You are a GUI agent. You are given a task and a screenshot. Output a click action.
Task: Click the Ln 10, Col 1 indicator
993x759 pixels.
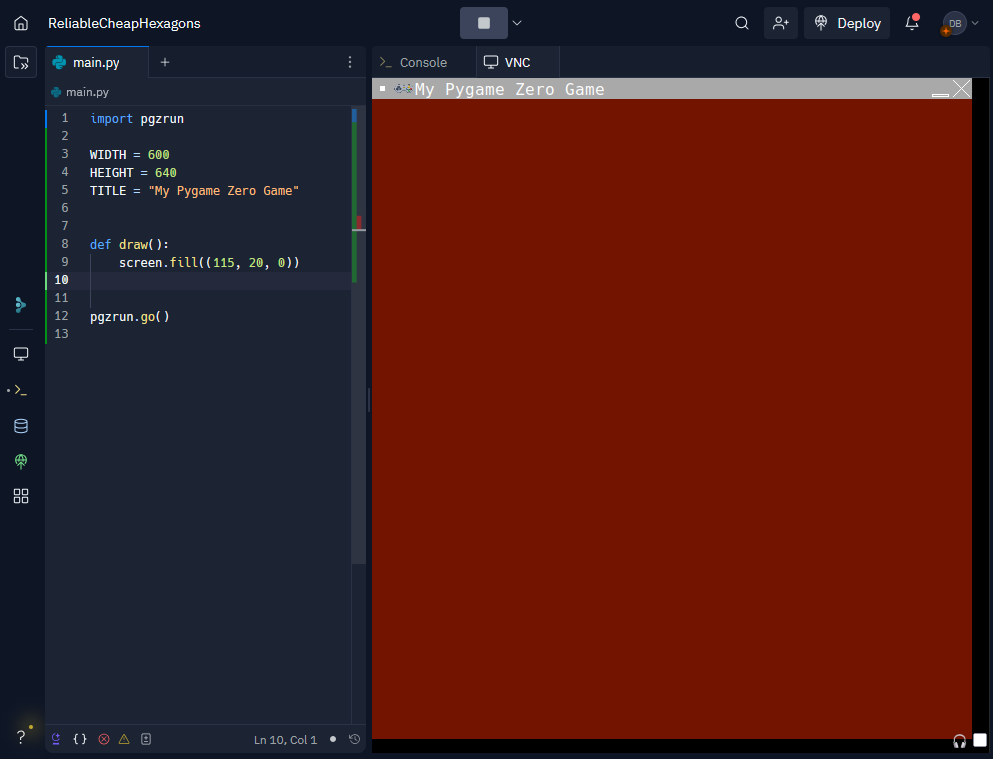285,739
